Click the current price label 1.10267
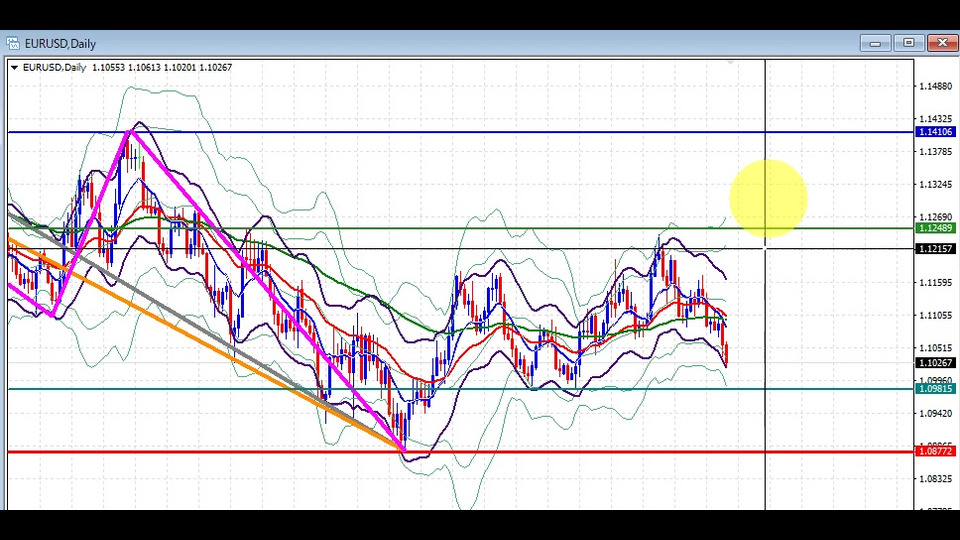Viewport: 960px width, 540px height. tap(935, 363)
